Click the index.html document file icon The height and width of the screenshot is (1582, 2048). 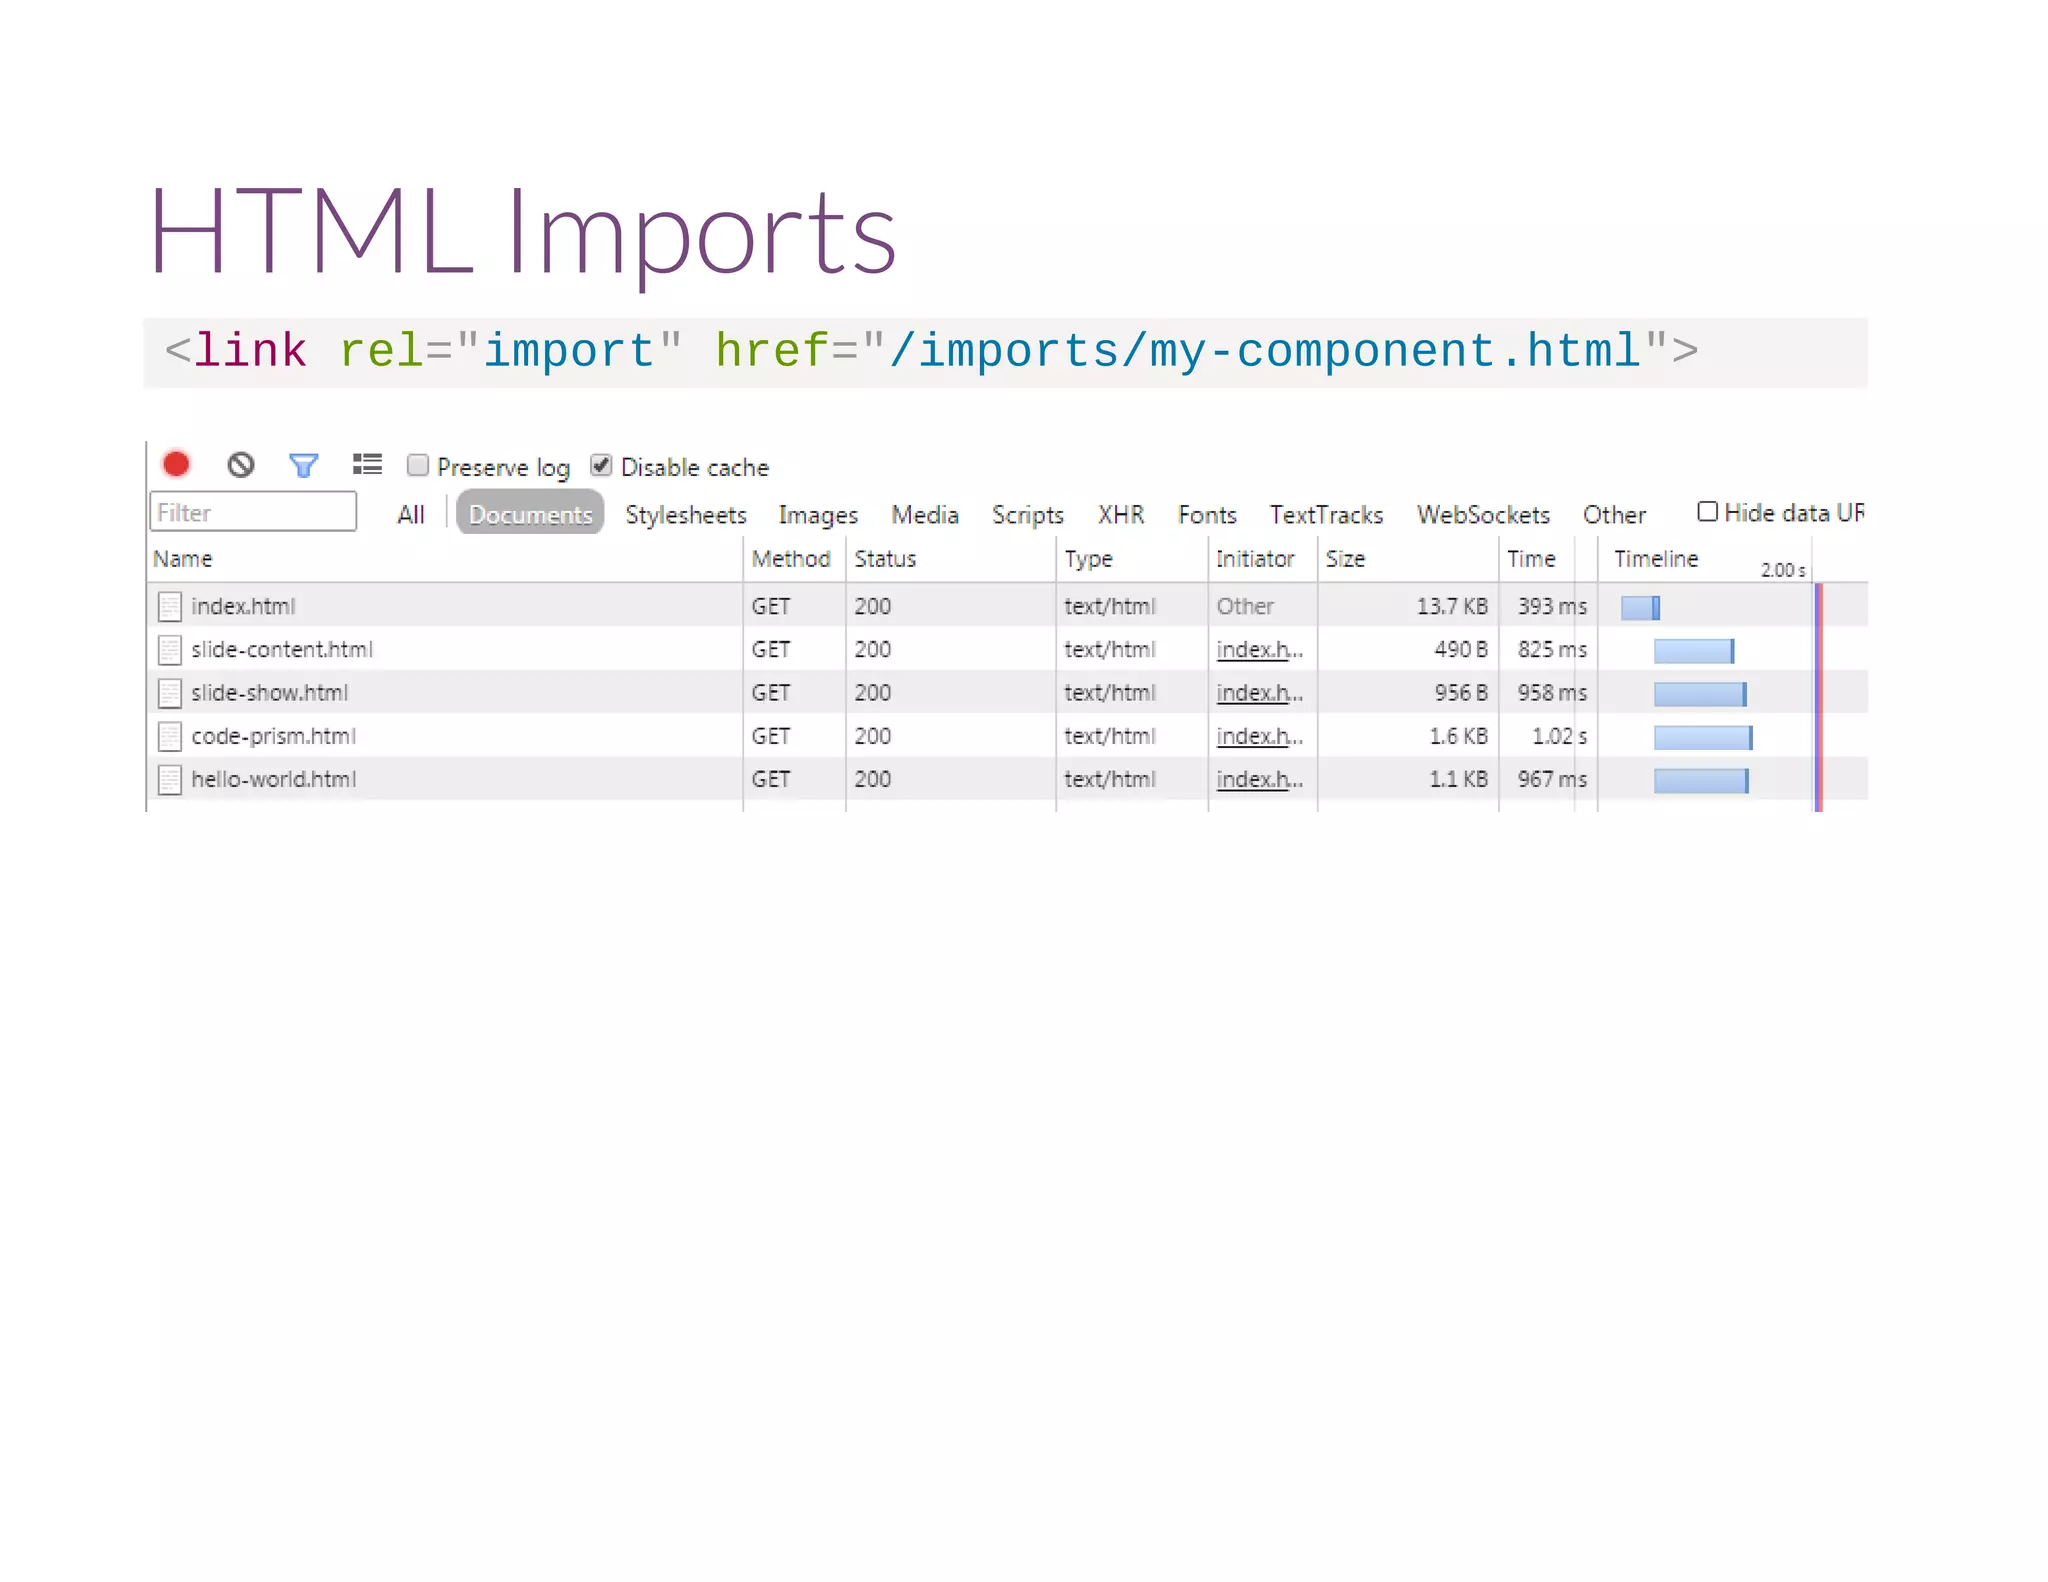(170, 607)
